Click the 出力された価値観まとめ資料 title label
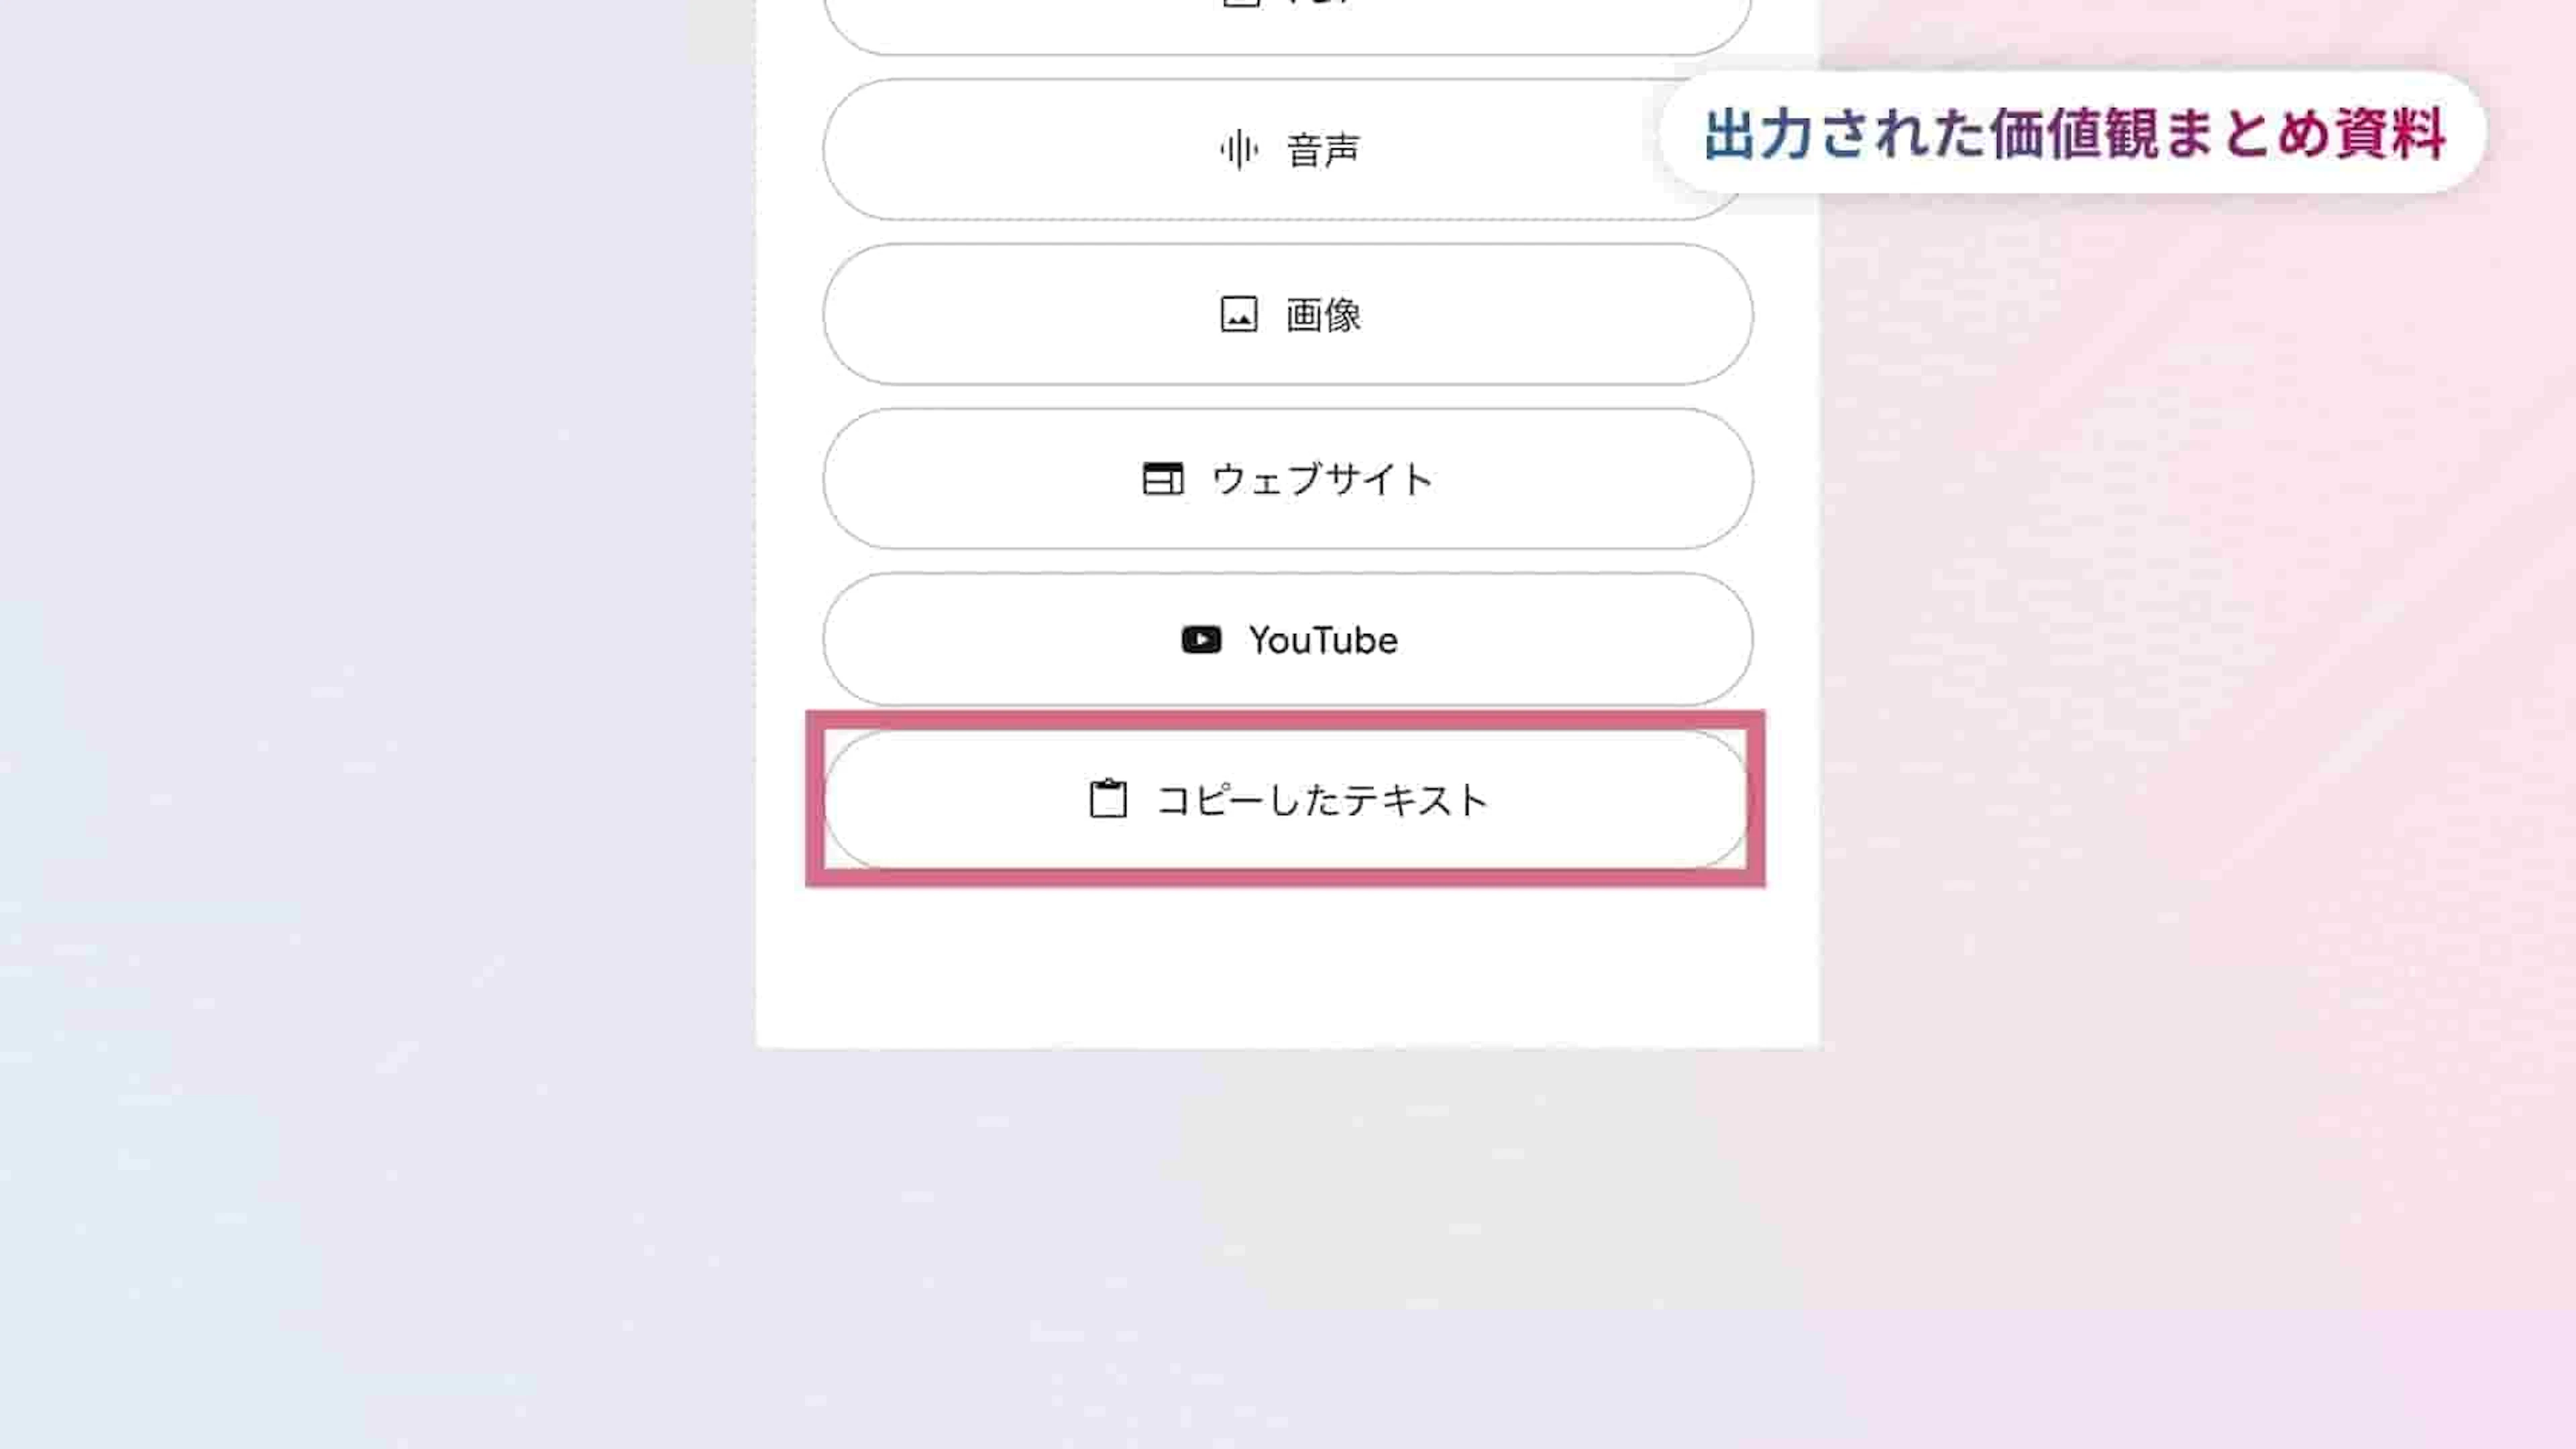The image size is (2576, 1449). pyautogui.click(x=2074, y=134)
